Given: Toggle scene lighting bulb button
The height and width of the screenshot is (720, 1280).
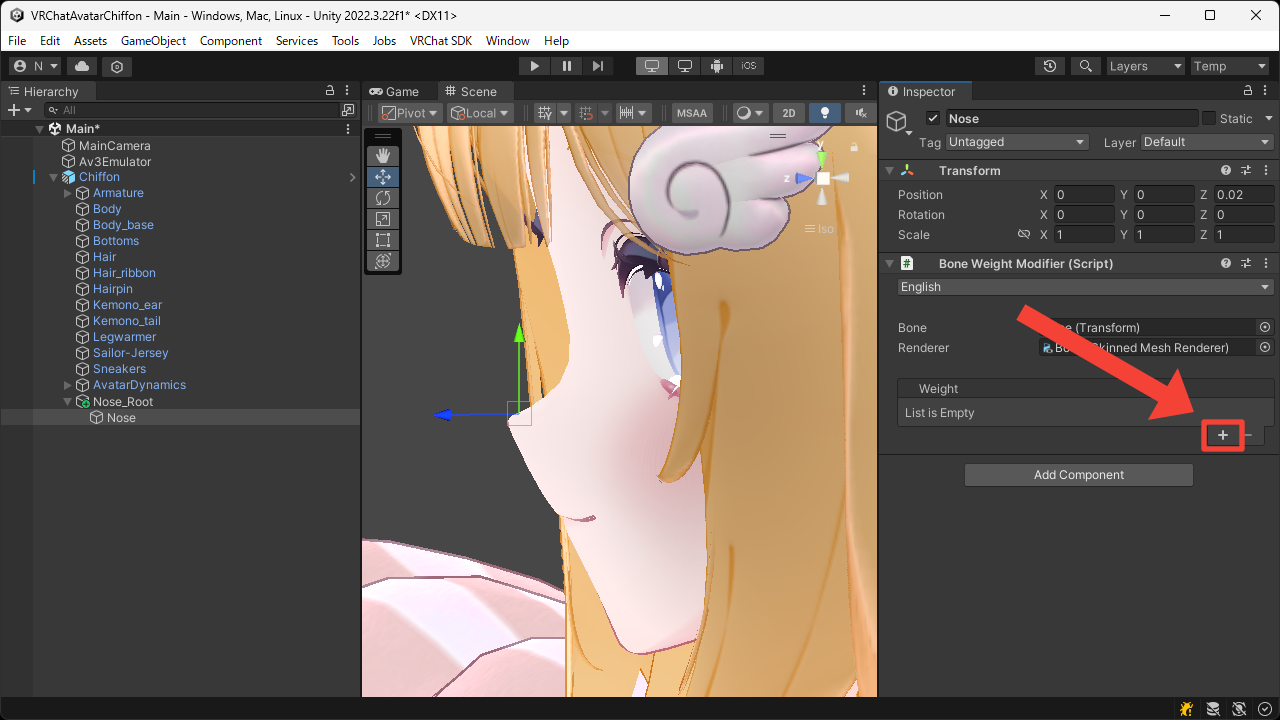Looking at the screenshot, I should coord(824,112).
